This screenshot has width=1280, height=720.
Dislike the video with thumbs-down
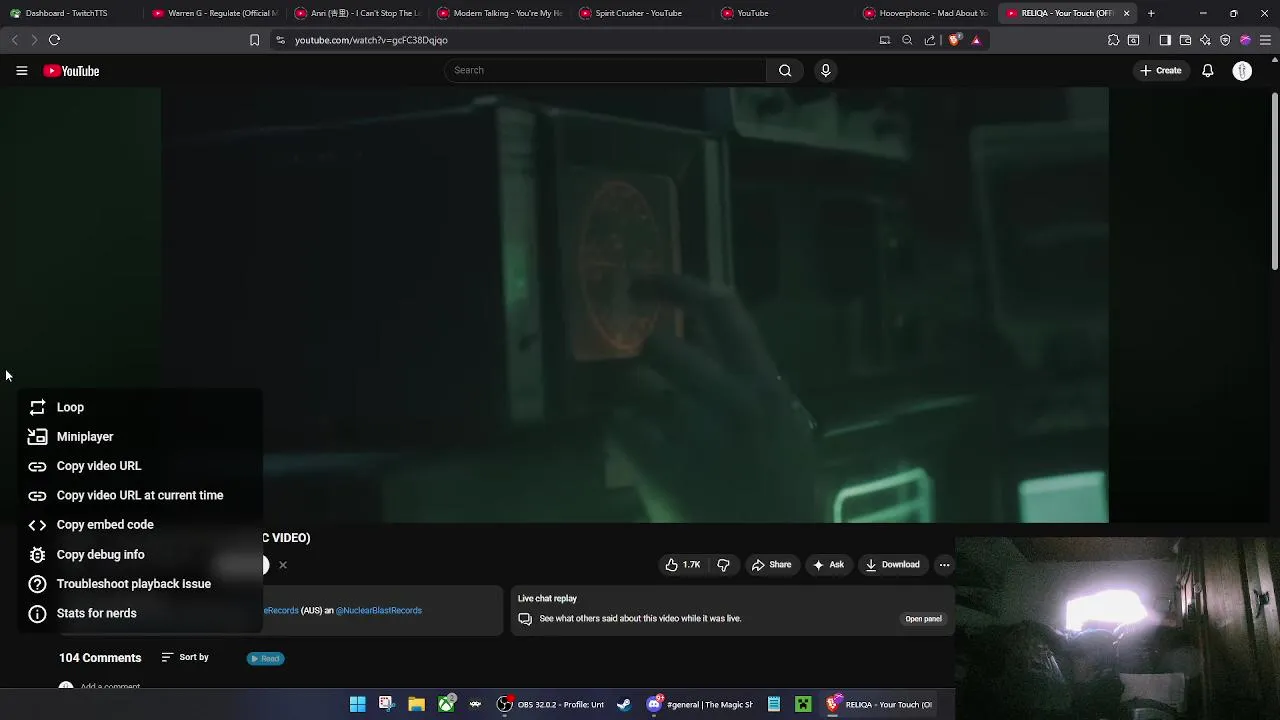click(x=723, y=565)
